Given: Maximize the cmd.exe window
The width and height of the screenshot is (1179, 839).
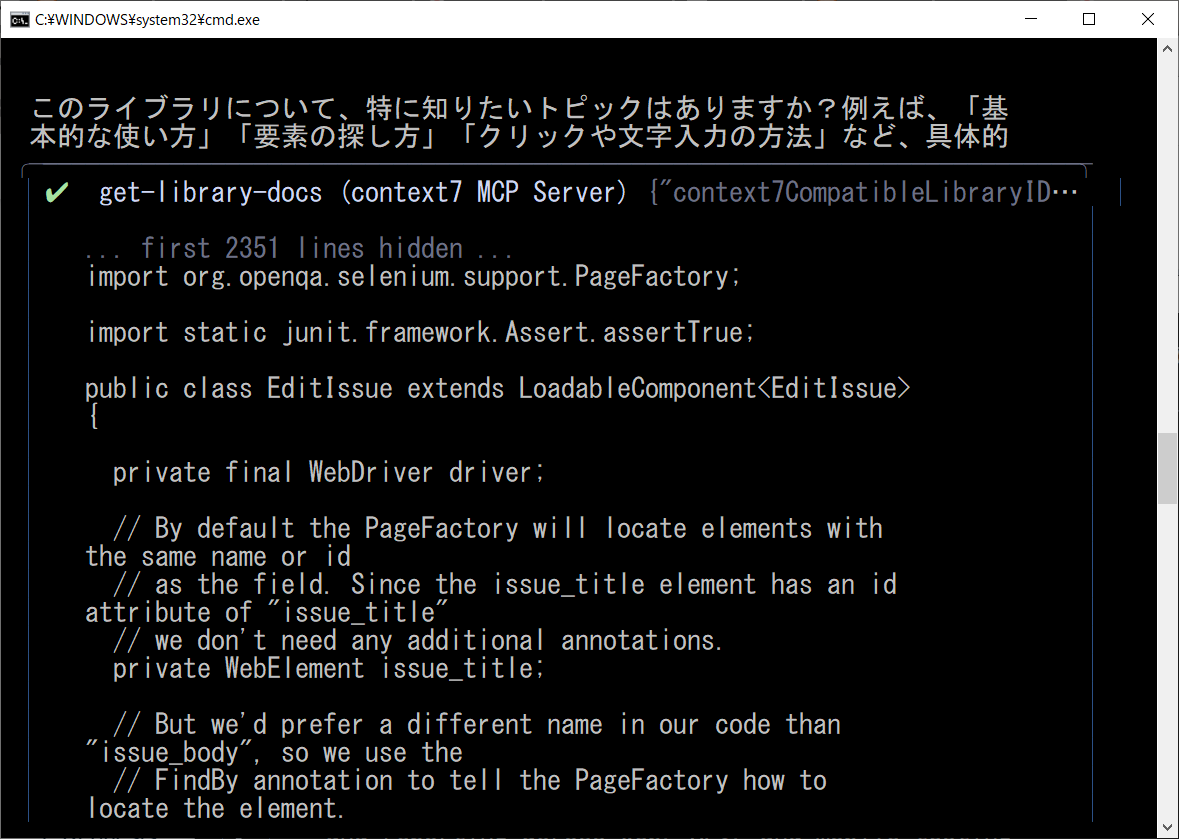Looking at the screenshot, I should coord(1089,19).
